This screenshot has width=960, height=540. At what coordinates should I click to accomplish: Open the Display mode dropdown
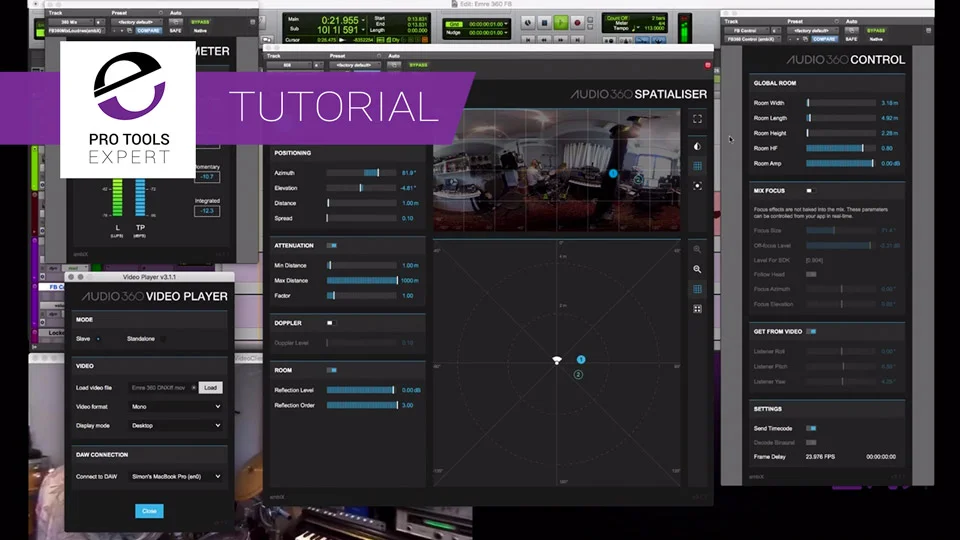[176, 426]
